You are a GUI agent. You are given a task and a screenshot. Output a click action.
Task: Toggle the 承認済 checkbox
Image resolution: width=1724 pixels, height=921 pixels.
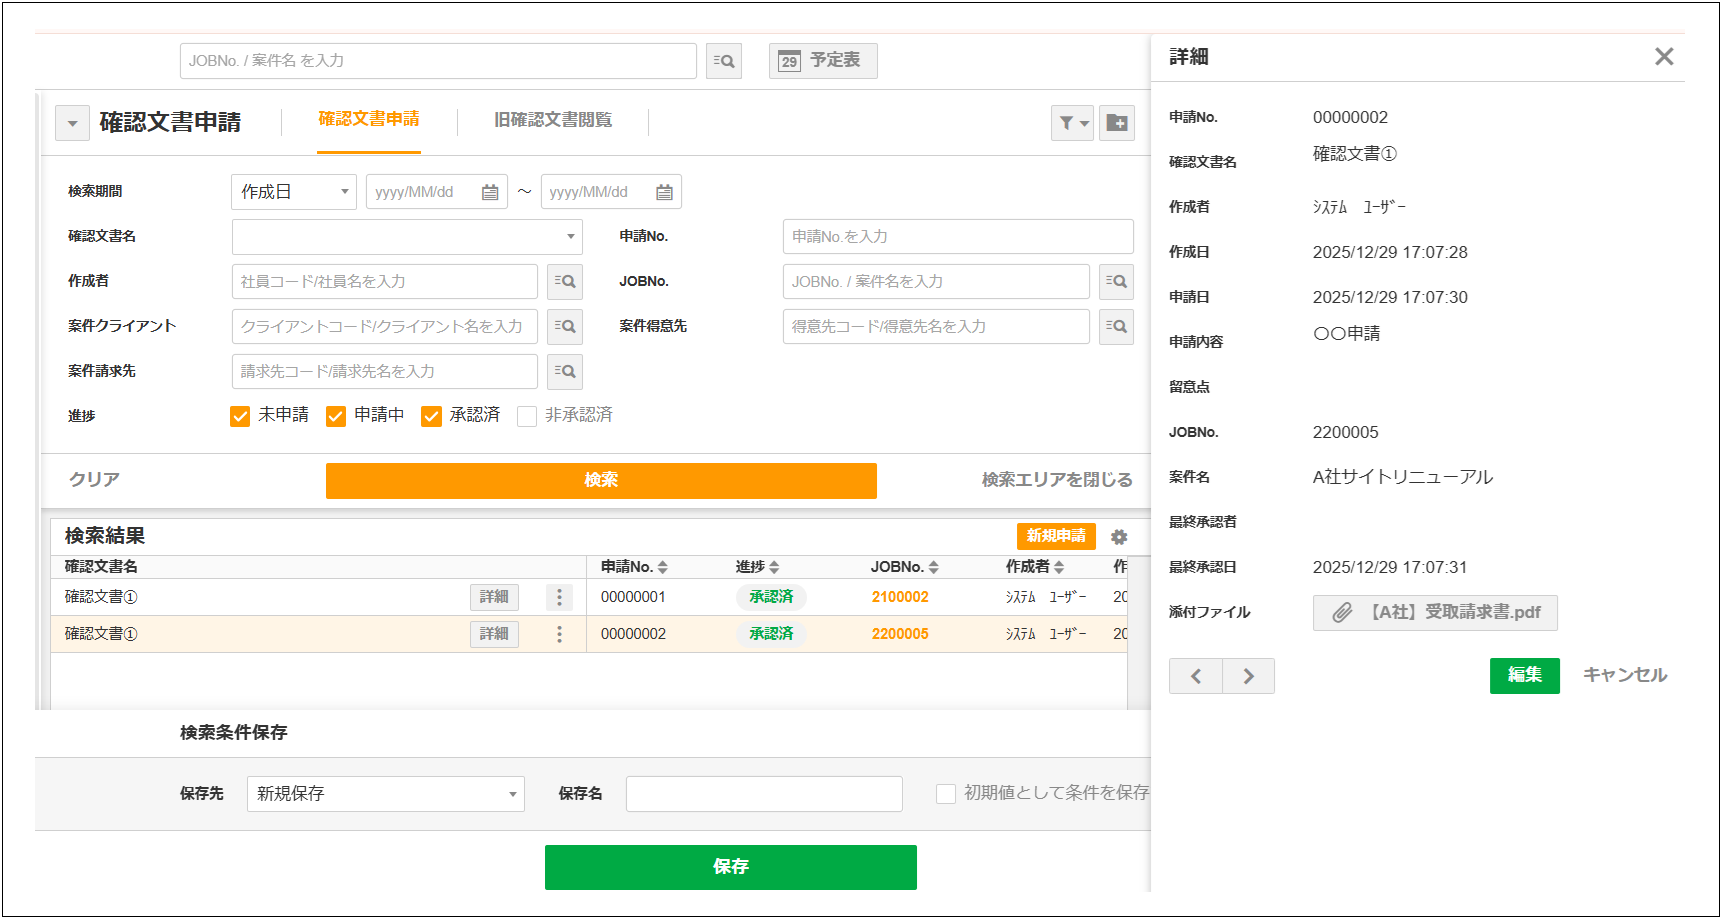431,416
